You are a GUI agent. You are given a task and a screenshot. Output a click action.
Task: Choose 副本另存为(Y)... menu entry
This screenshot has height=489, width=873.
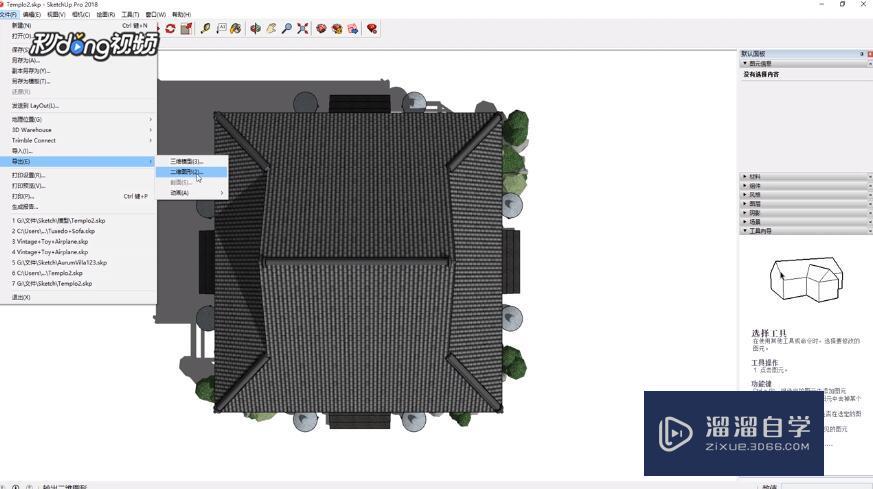[x=79, y=71]
